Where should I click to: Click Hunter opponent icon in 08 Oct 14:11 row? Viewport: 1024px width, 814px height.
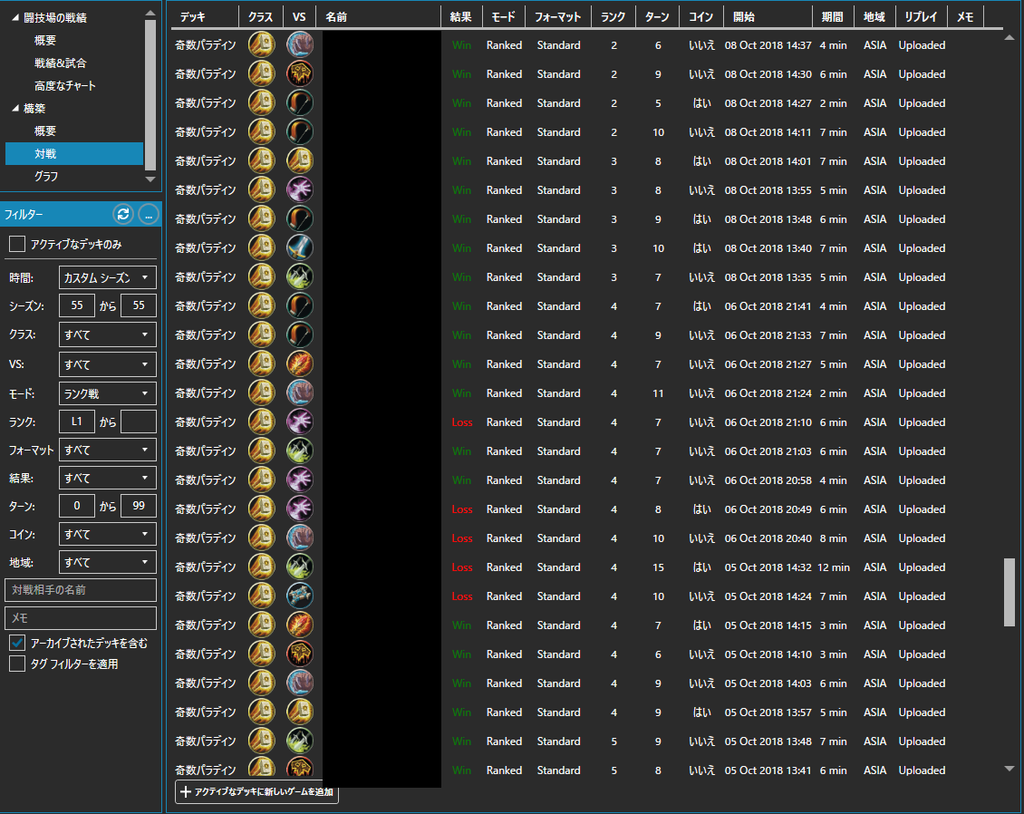tap(300, 132)
